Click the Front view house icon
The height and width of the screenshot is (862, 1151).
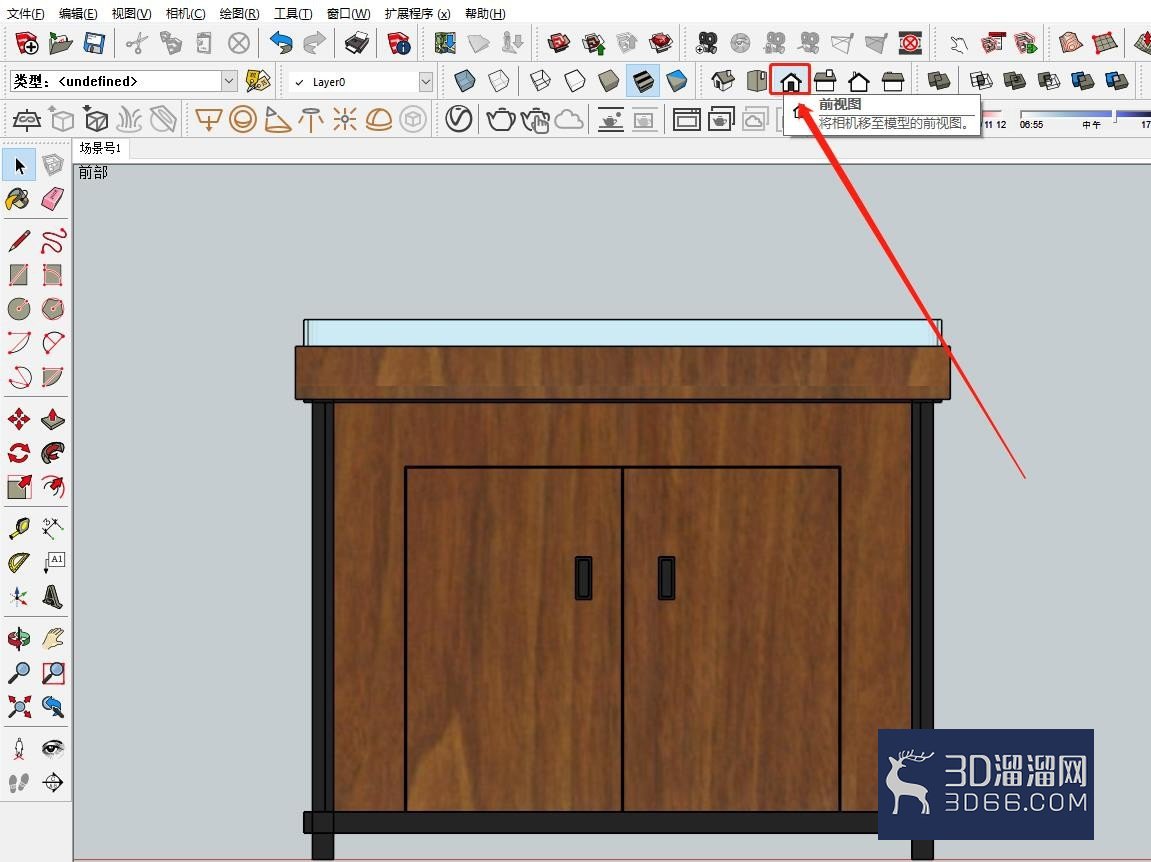pos(790,80)
